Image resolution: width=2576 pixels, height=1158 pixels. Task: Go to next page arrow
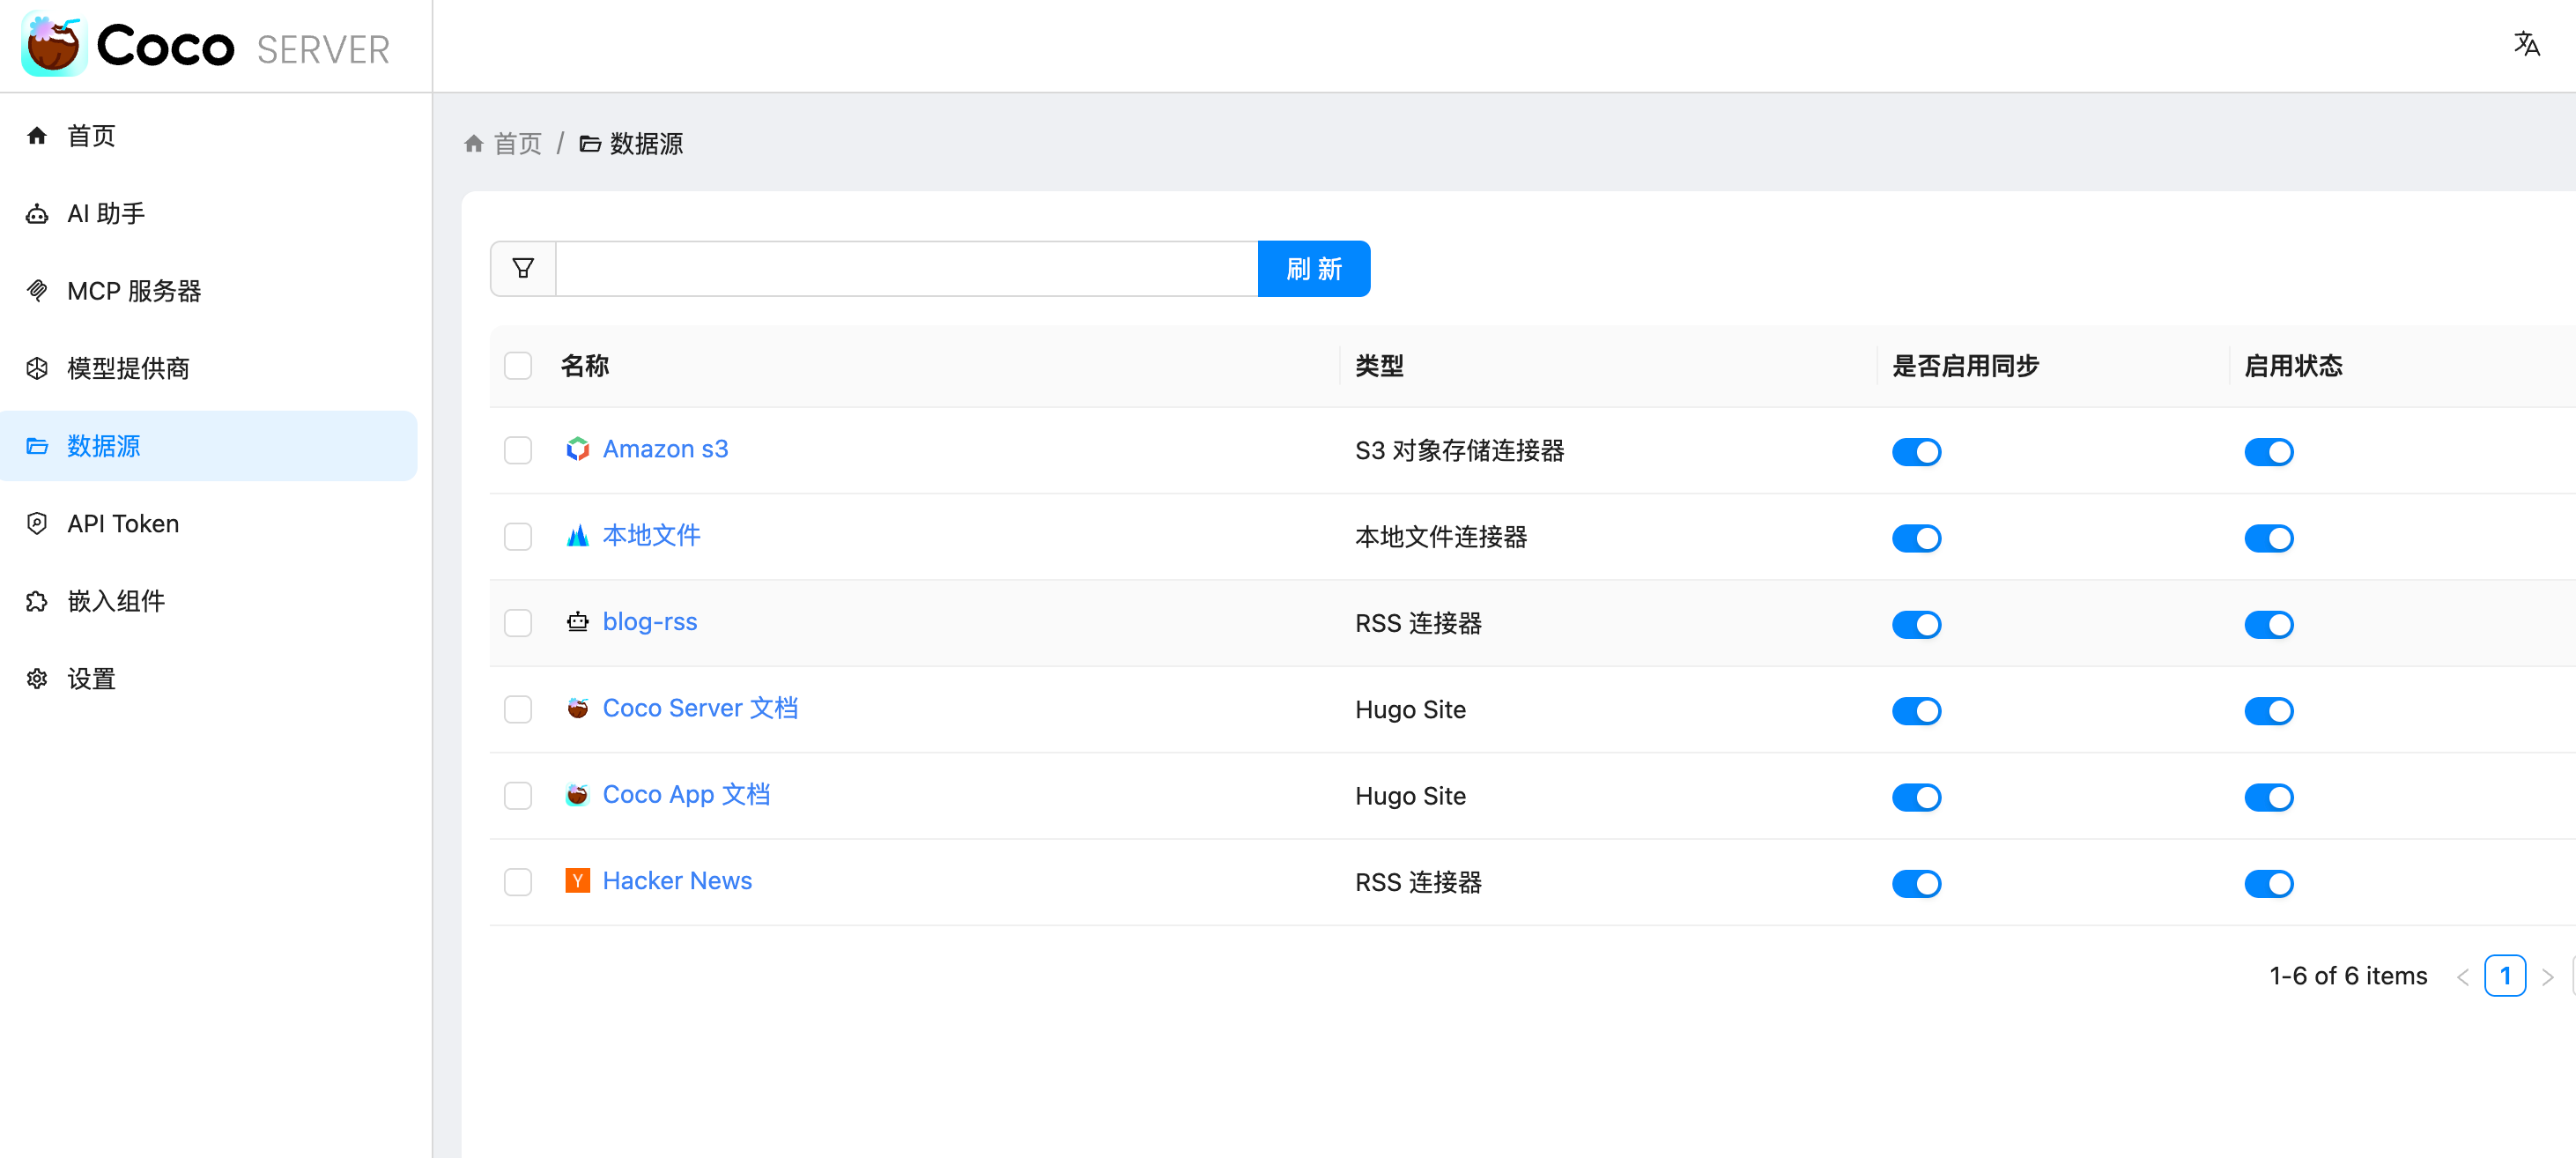pos(2547,977)
